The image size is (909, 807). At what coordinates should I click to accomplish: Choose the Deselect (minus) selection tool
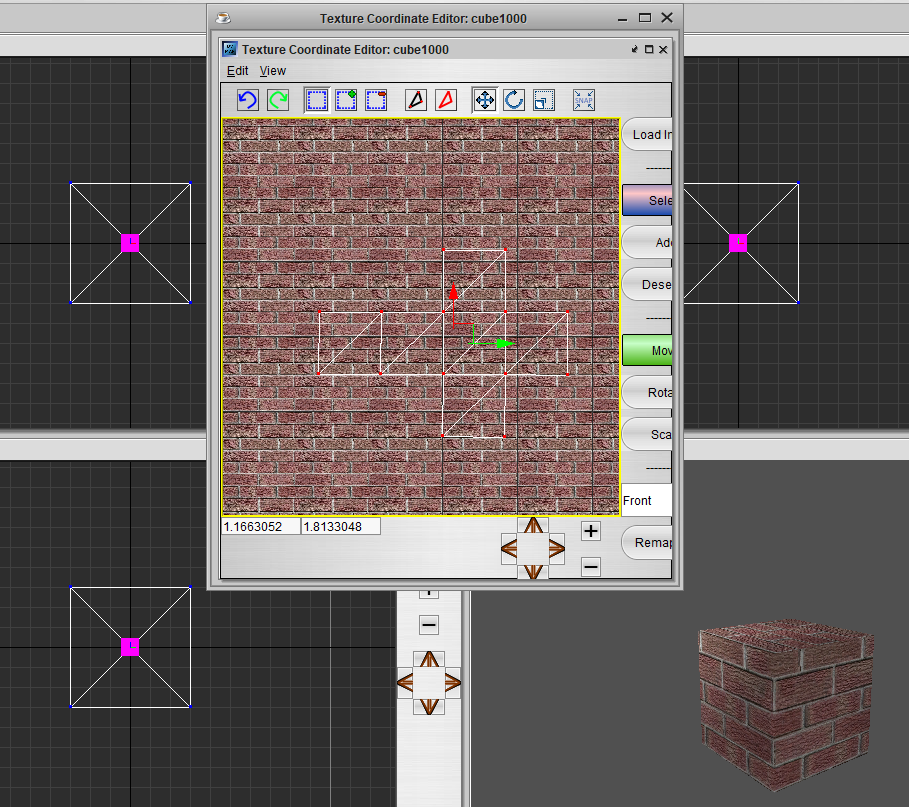coord(376,100)
